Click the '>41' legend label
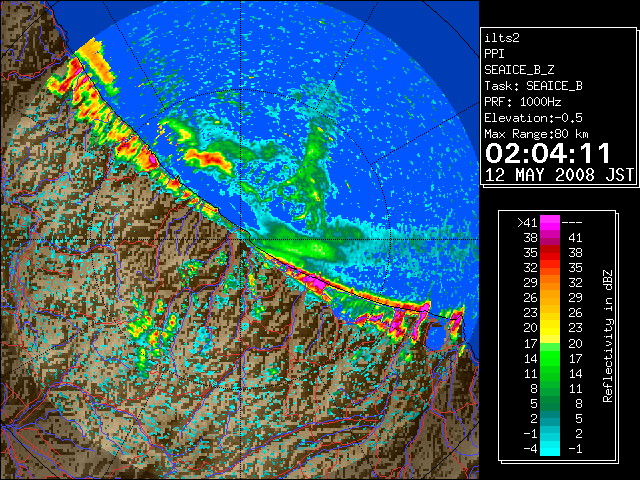 [527, 222]
